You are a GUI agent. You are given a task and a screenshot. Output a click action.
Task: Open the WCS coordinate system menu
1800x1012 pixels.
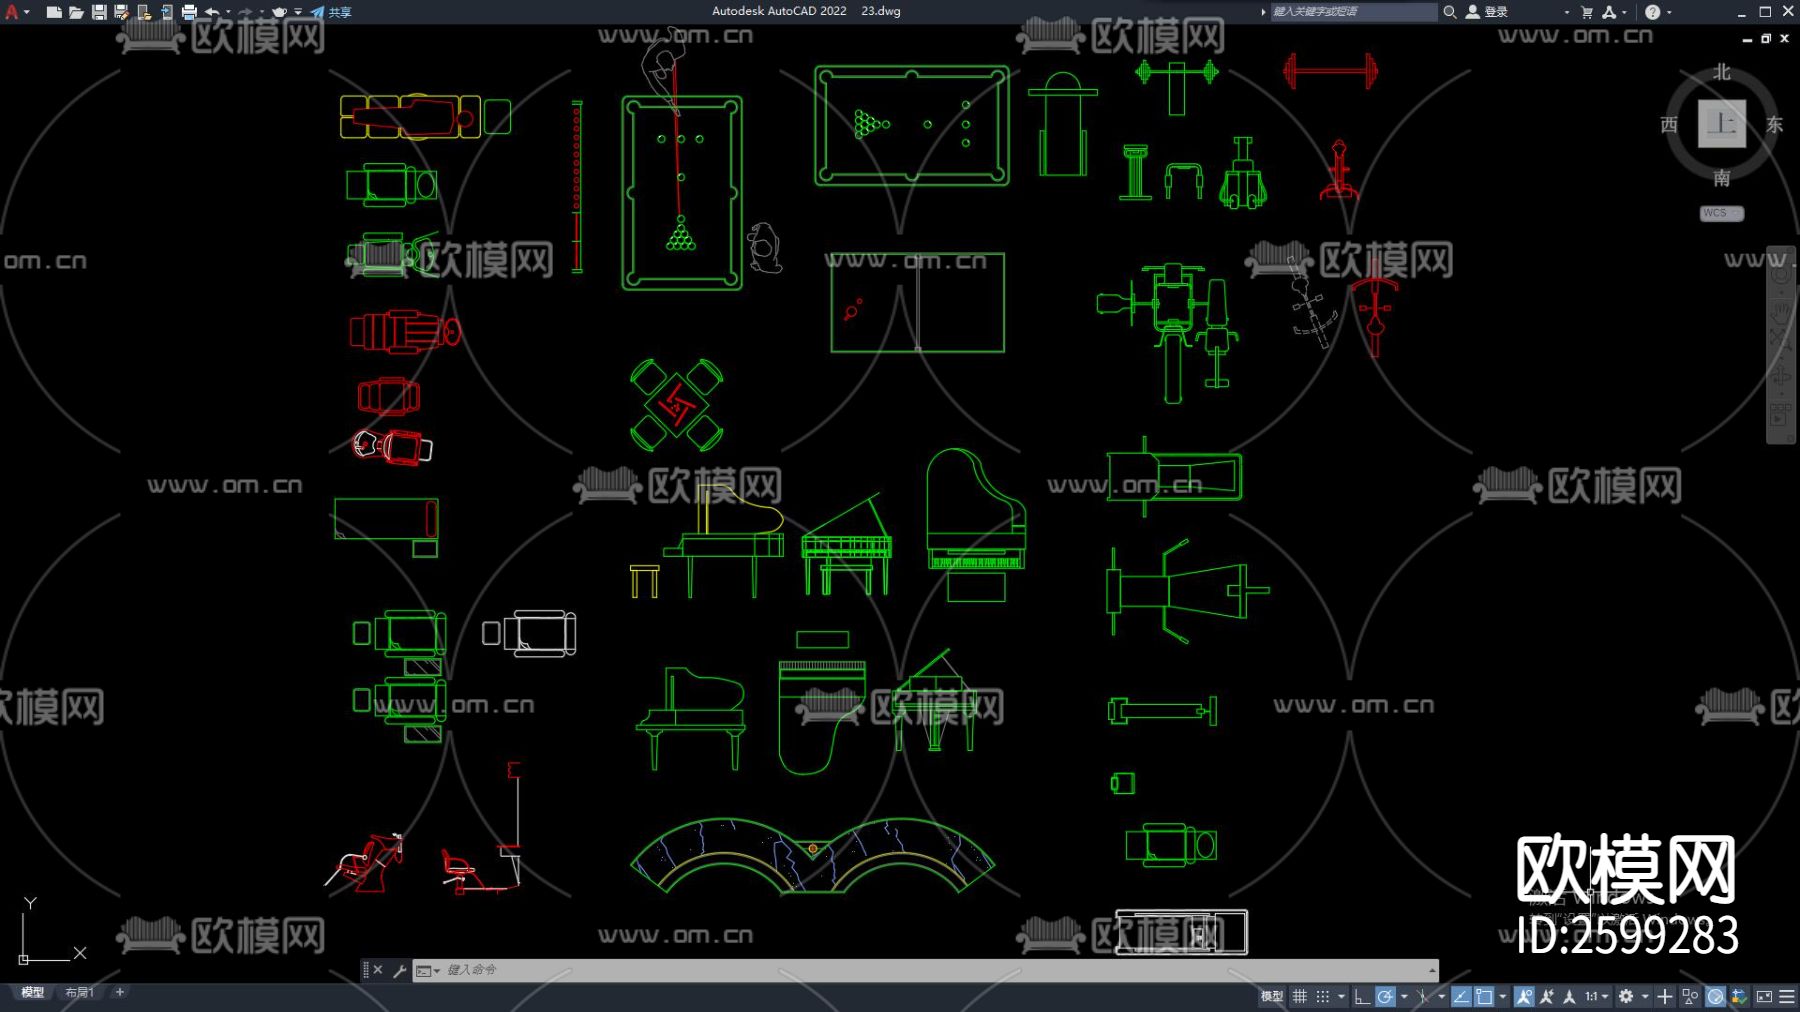(x=1721, y=213)
